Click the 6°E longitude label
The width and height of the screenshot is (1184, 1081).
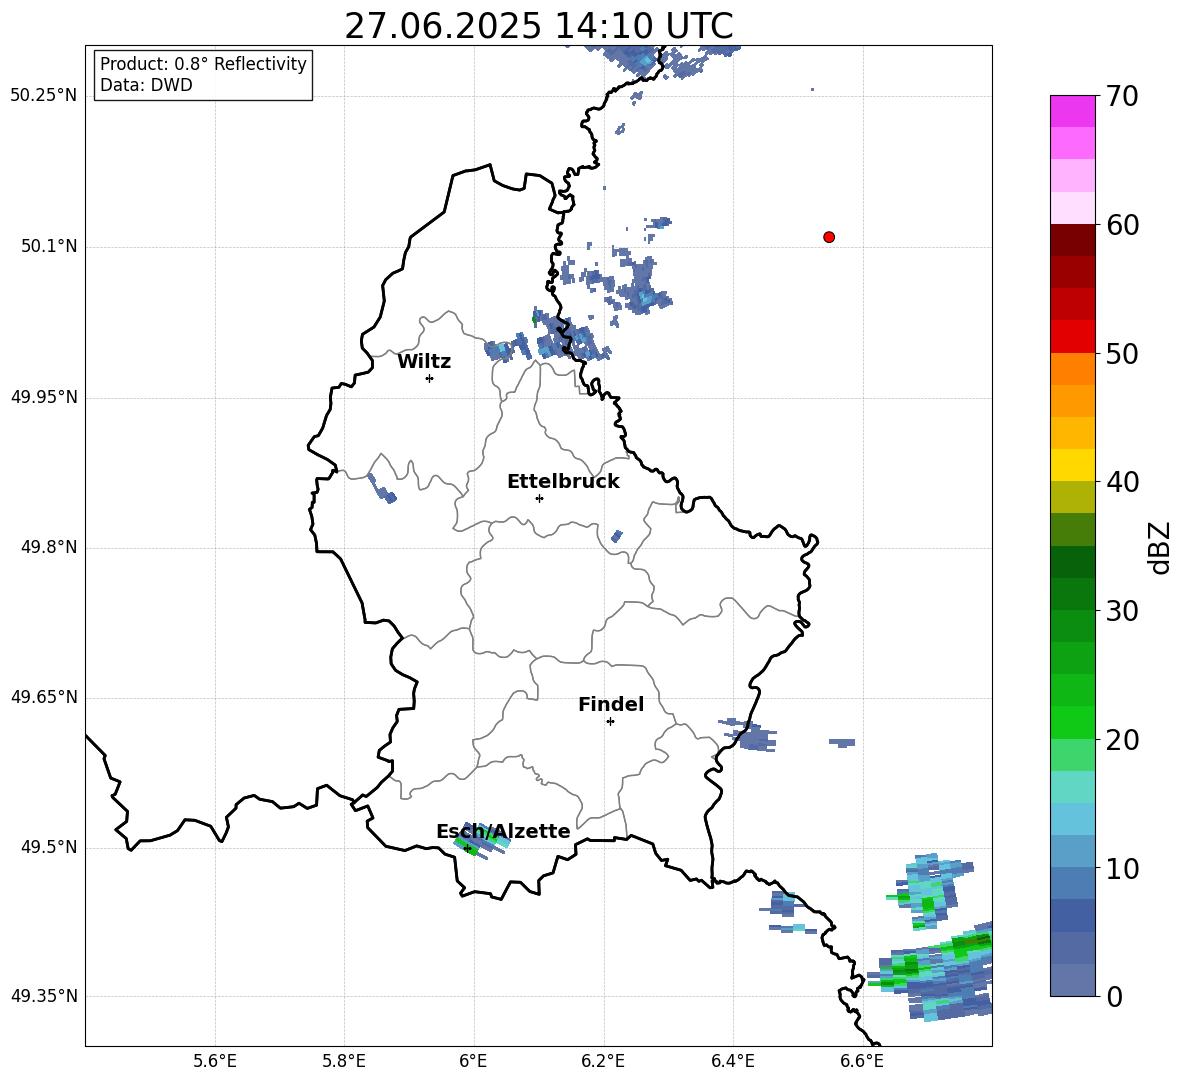click(473, 1061)
